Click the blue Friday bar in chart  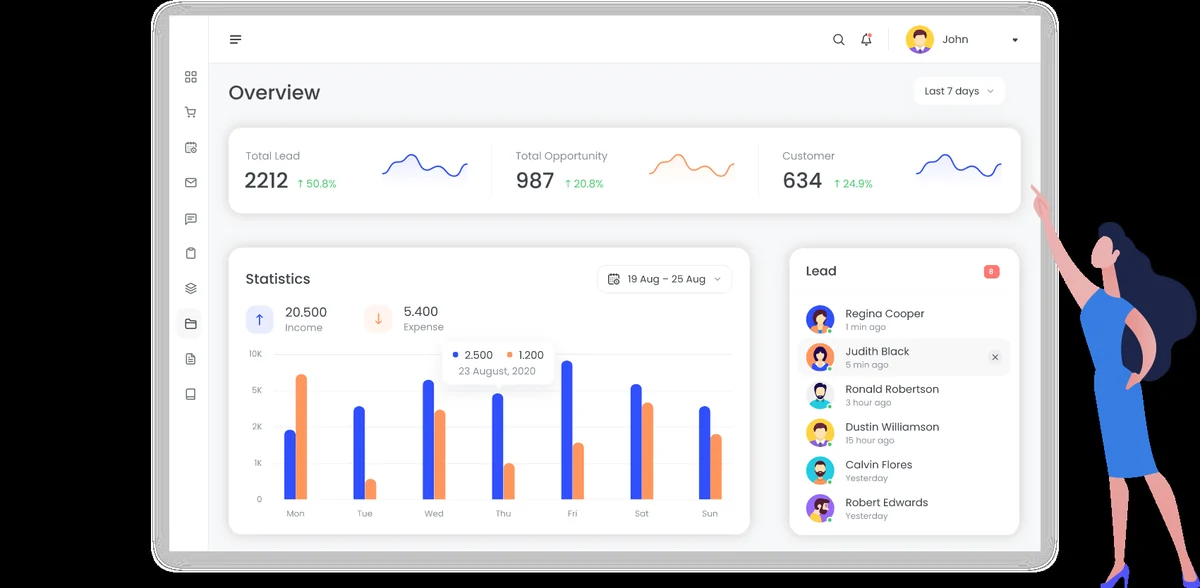coord(567,430)
